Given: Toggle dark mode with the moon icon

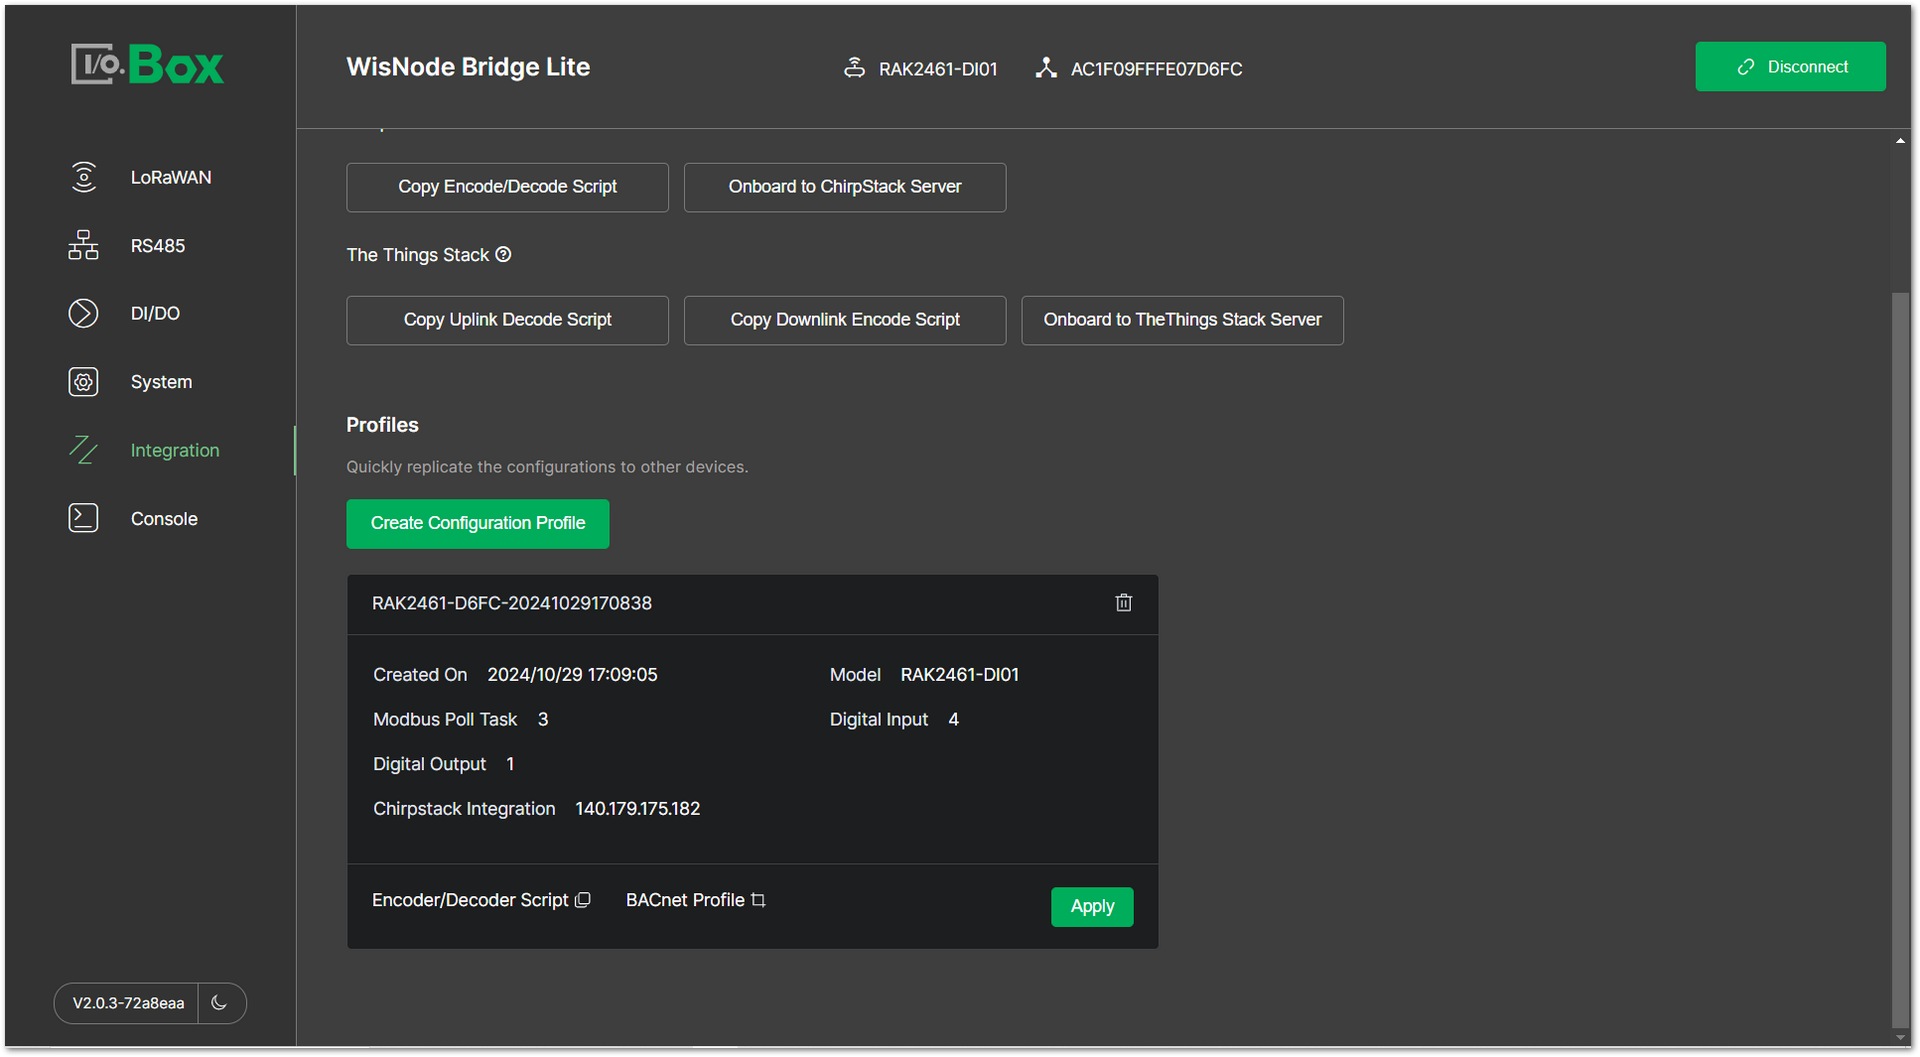Looking at the screenshot, I should (x=220, y=1003).
